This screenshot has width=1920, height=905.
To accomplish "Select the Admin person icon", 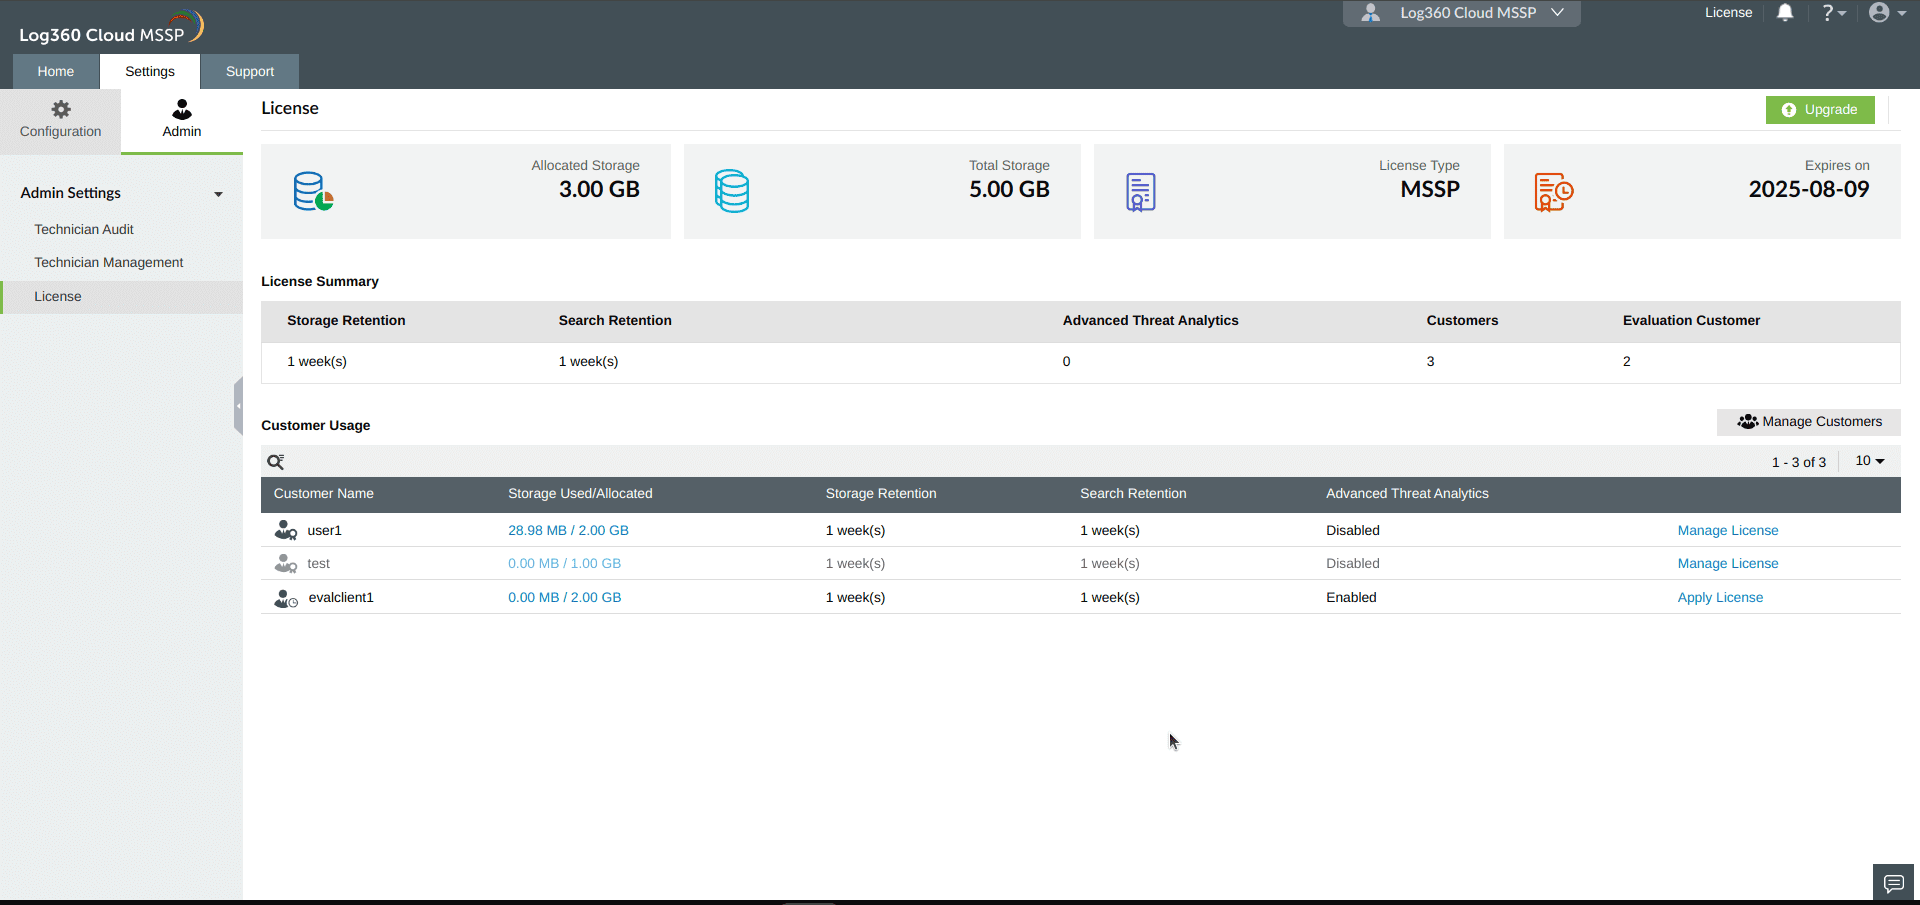I will point(182,109).
